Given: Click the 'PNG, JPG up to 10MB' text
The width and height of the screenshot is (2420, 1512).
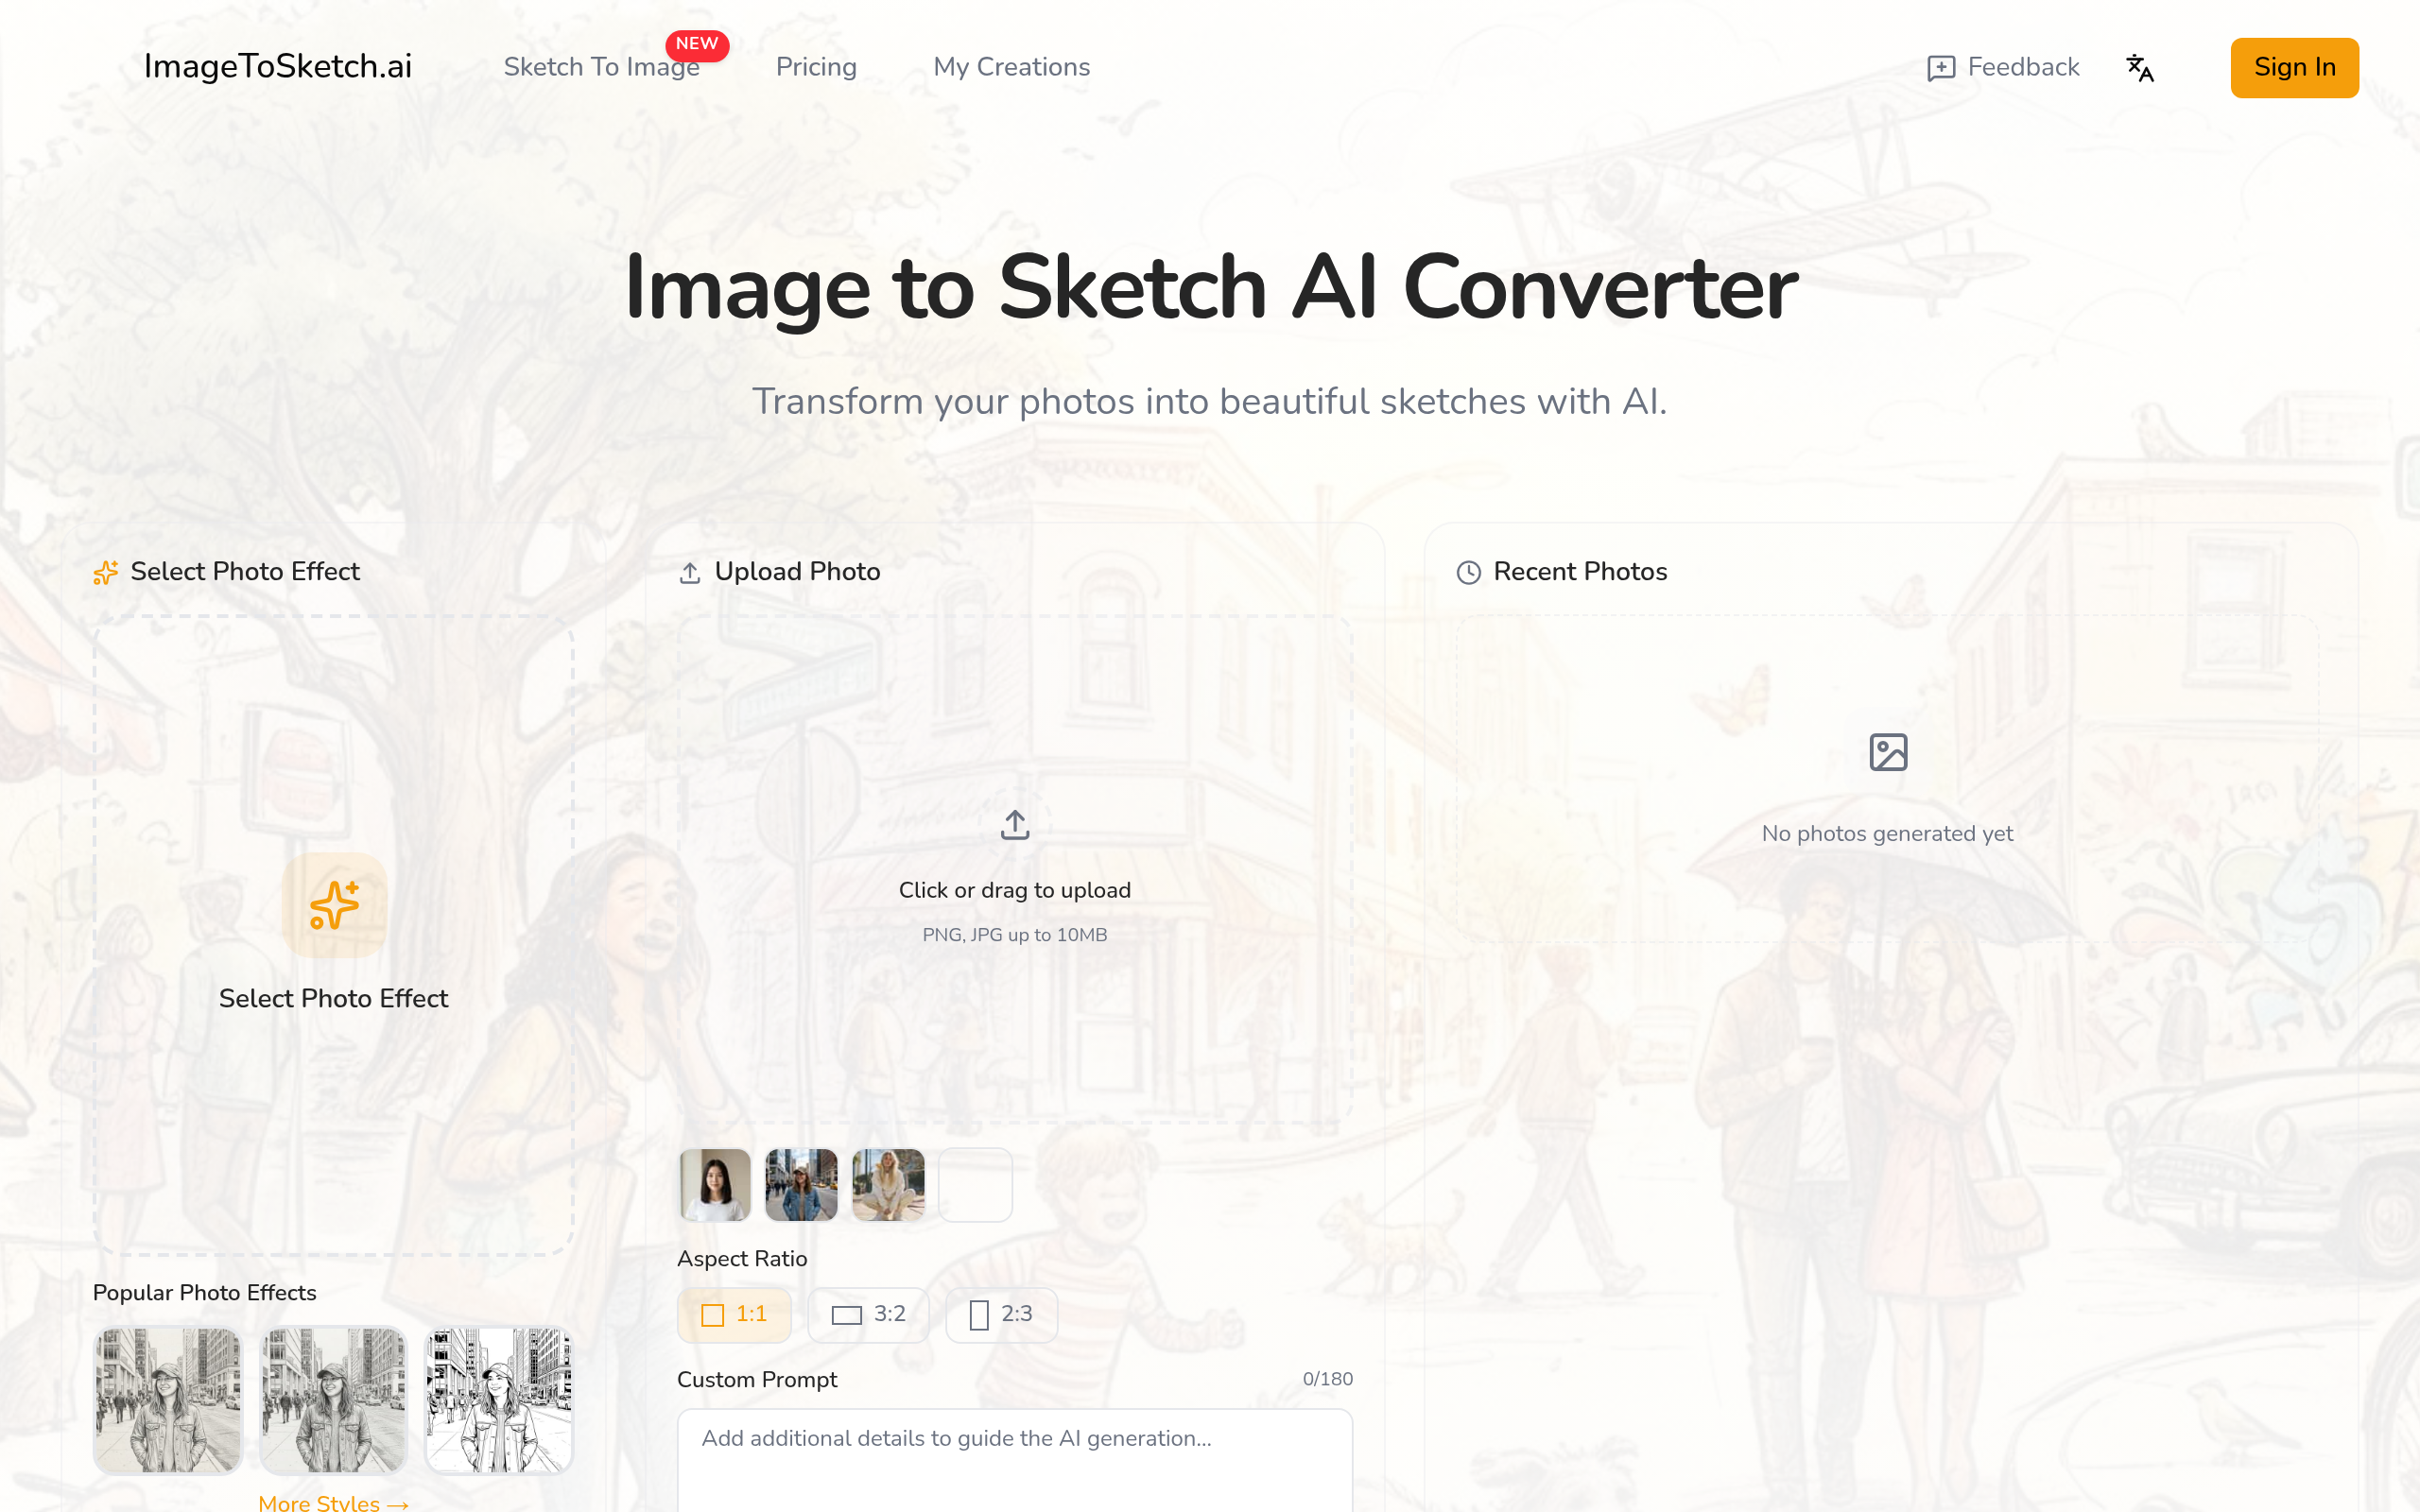Looking at the screenshot, I should click(1015, 935).
